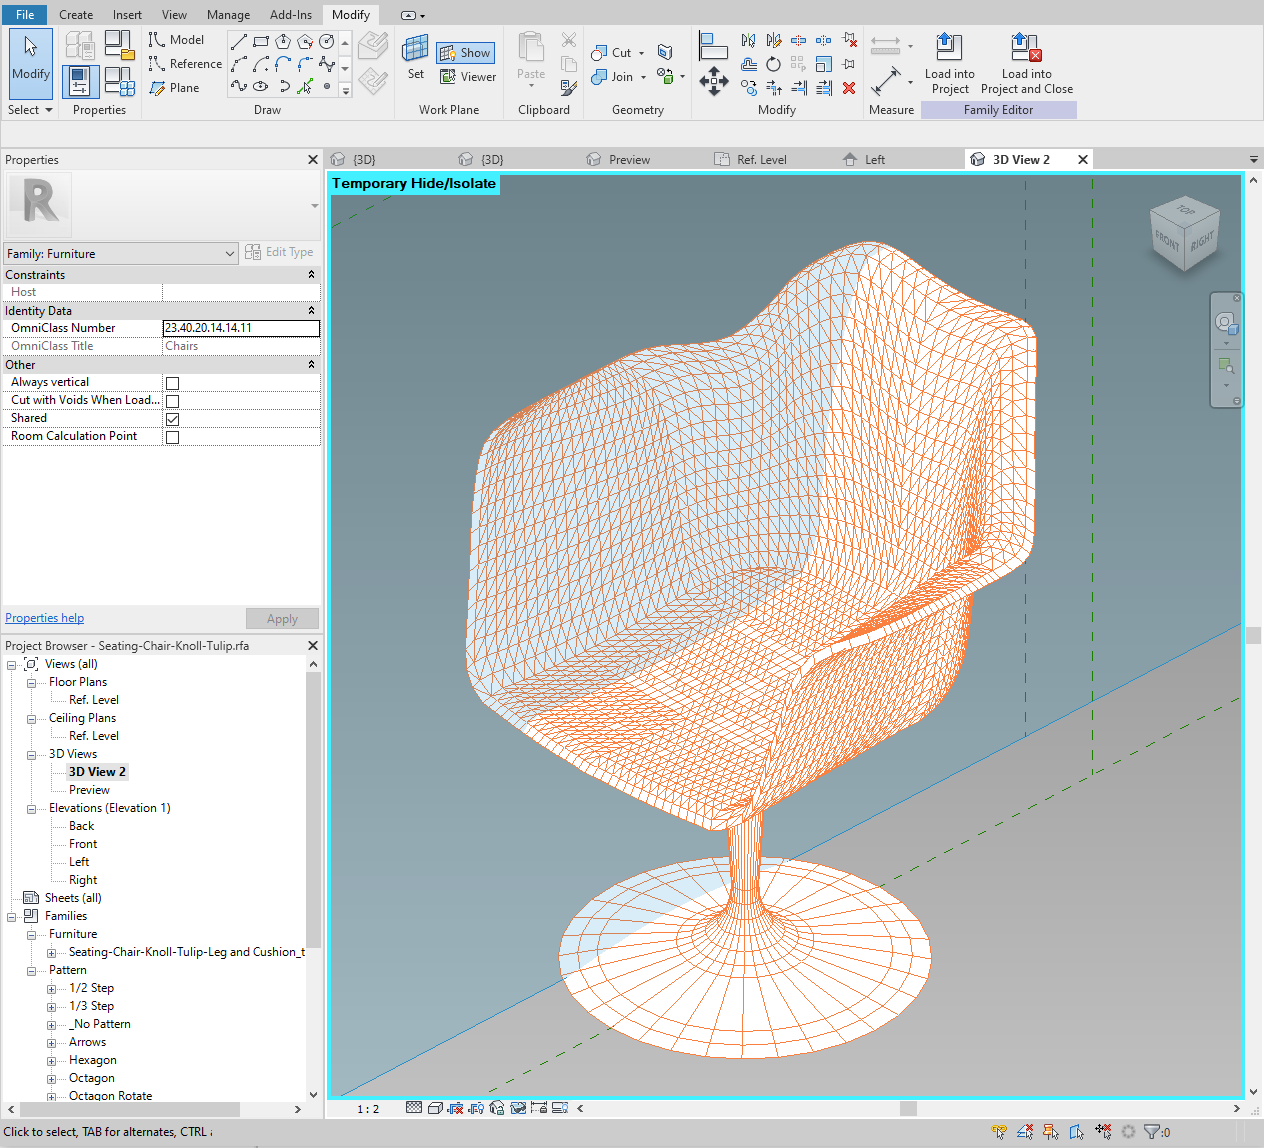Open the work plane Viewer
The width and height of the screenshot is (1264, 1148).
pyautogui.click(x=467, y=77)
